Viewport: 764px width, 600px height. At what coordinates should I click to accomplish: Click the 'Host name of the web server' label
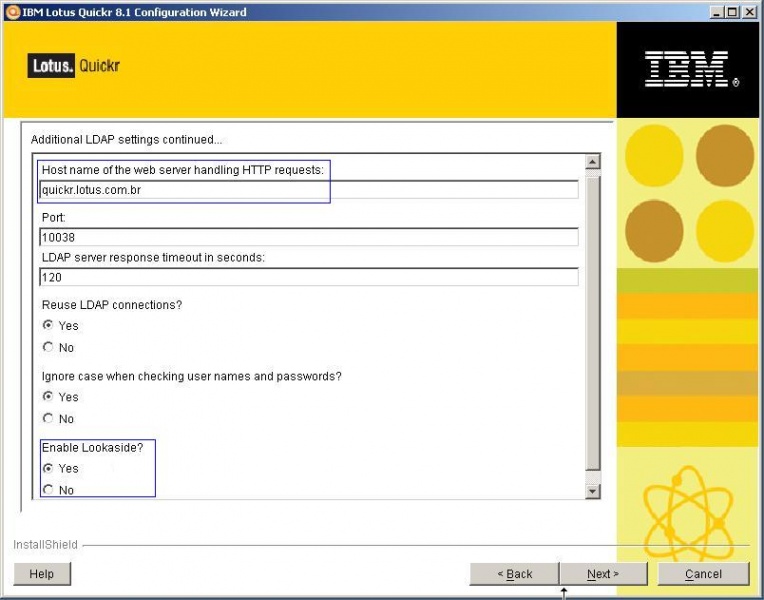click(x=183, y=170)
